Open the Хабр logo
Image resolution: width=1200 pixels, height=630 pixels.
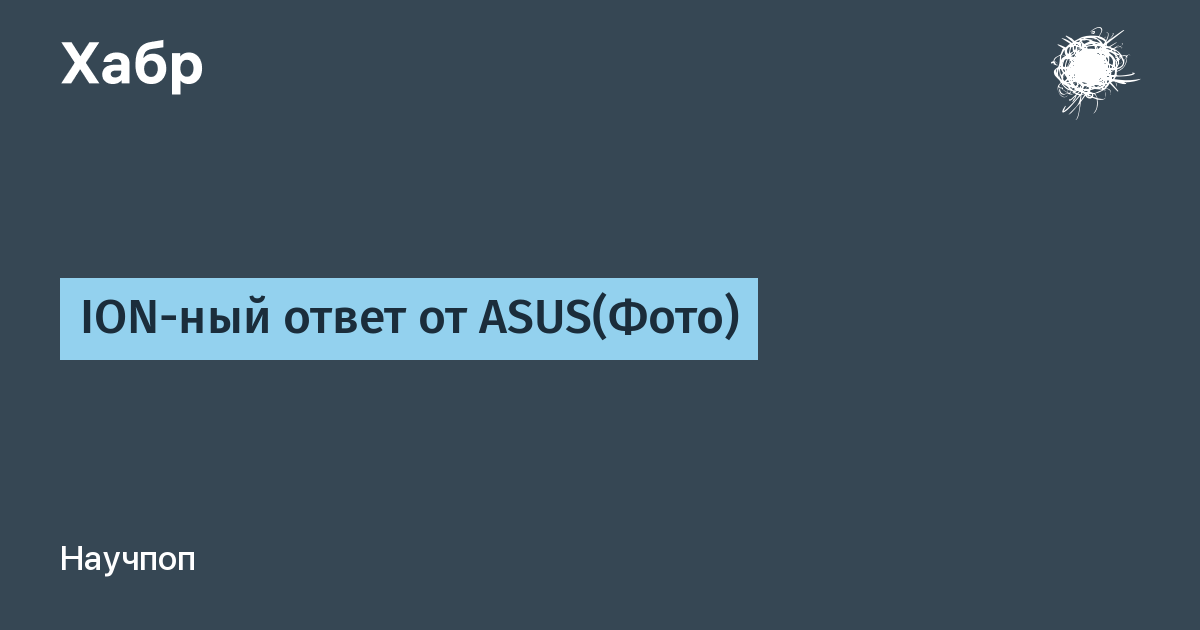pos(132,64)
